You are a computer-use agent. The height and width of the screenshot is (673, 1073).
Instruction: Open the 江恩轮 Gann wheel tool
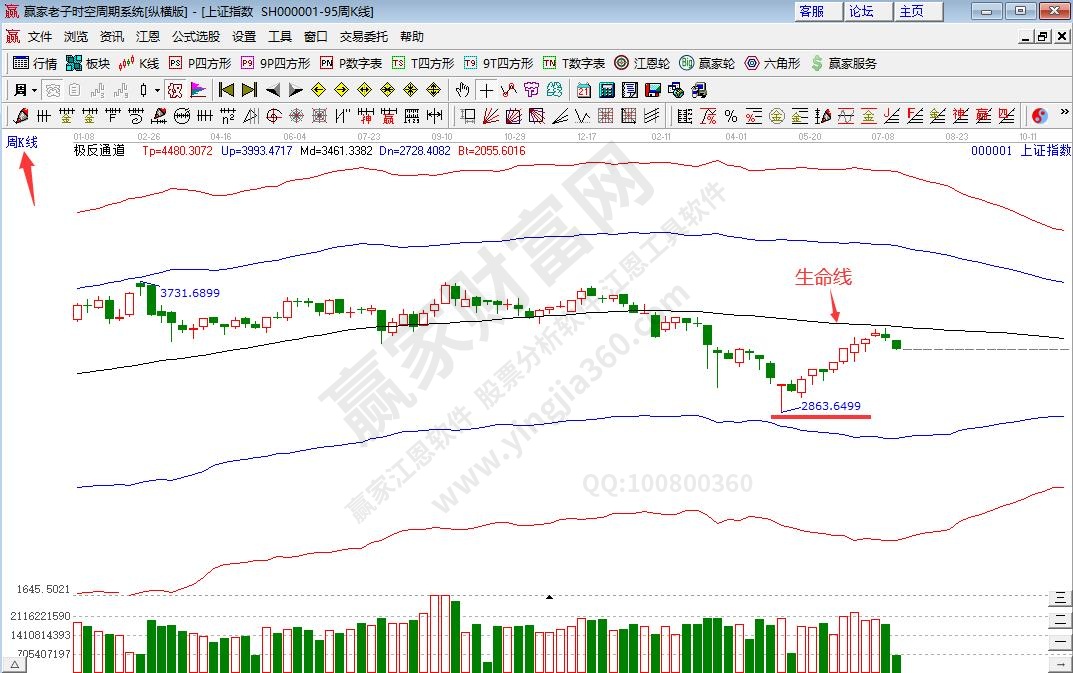642,63
